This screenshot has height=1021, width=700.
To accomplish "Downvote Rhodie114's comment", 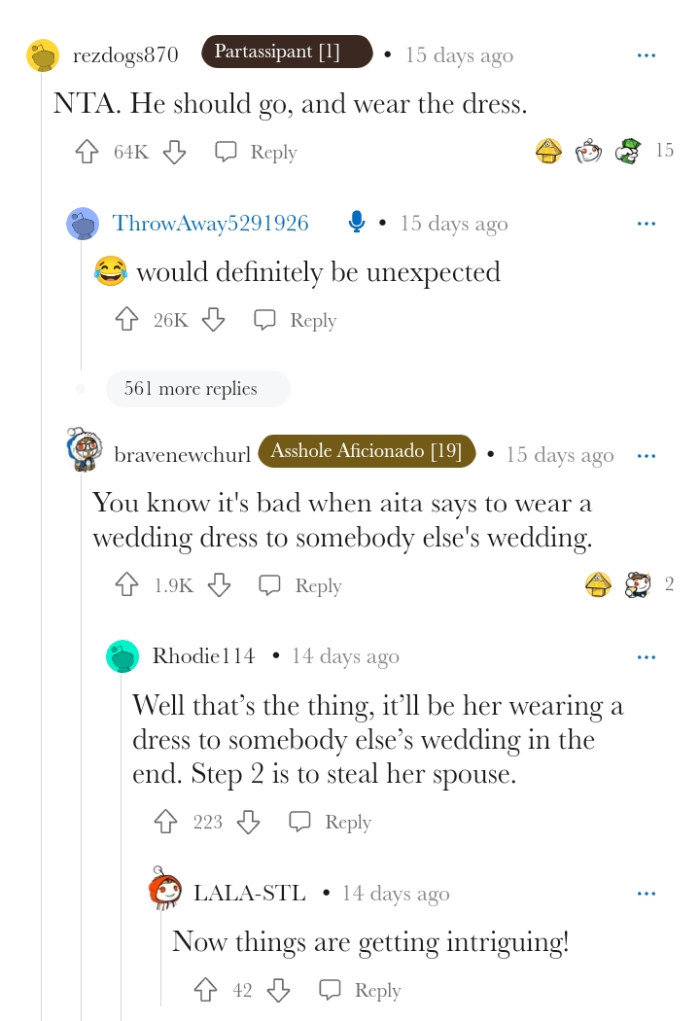I will (249, 822).
